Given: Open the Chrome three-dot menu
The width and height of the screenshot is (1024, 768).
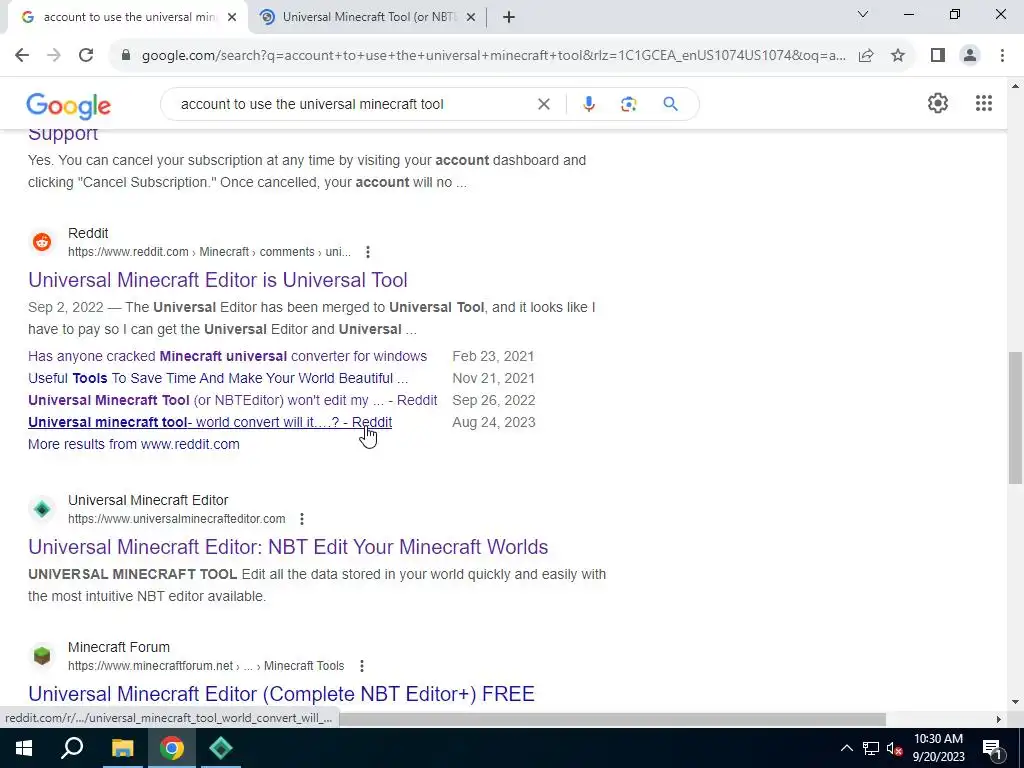Looking at the screenshot, I should pyautogui.click(x=1002, y=56).
